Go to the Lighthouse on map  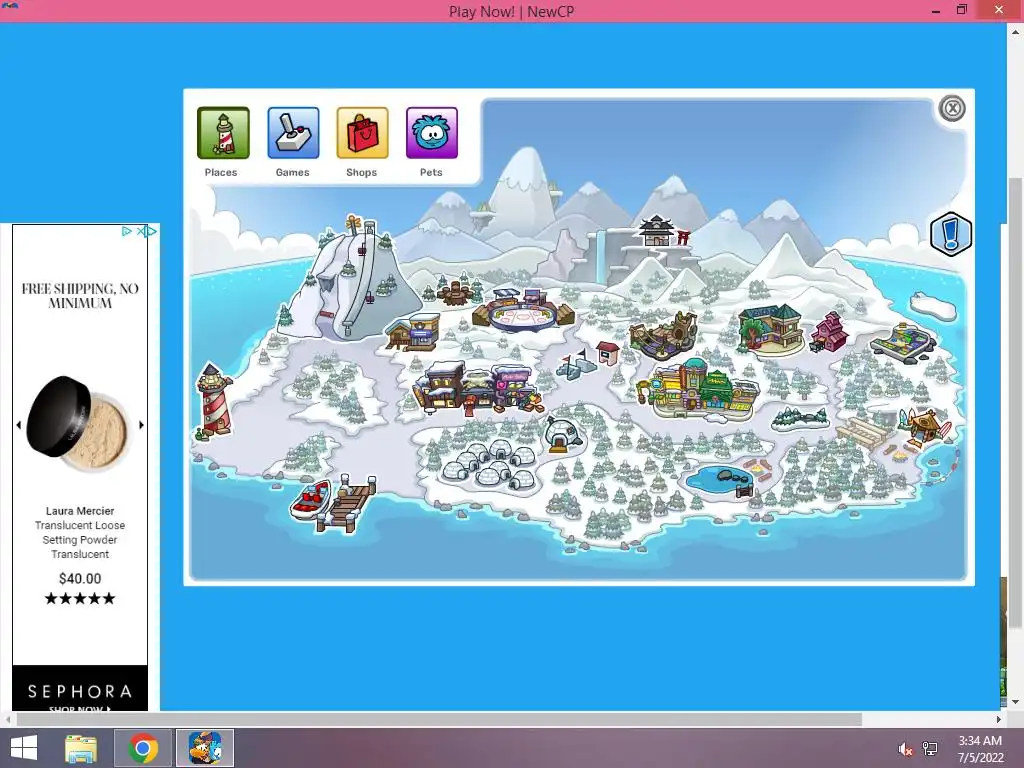click(214, 401)
